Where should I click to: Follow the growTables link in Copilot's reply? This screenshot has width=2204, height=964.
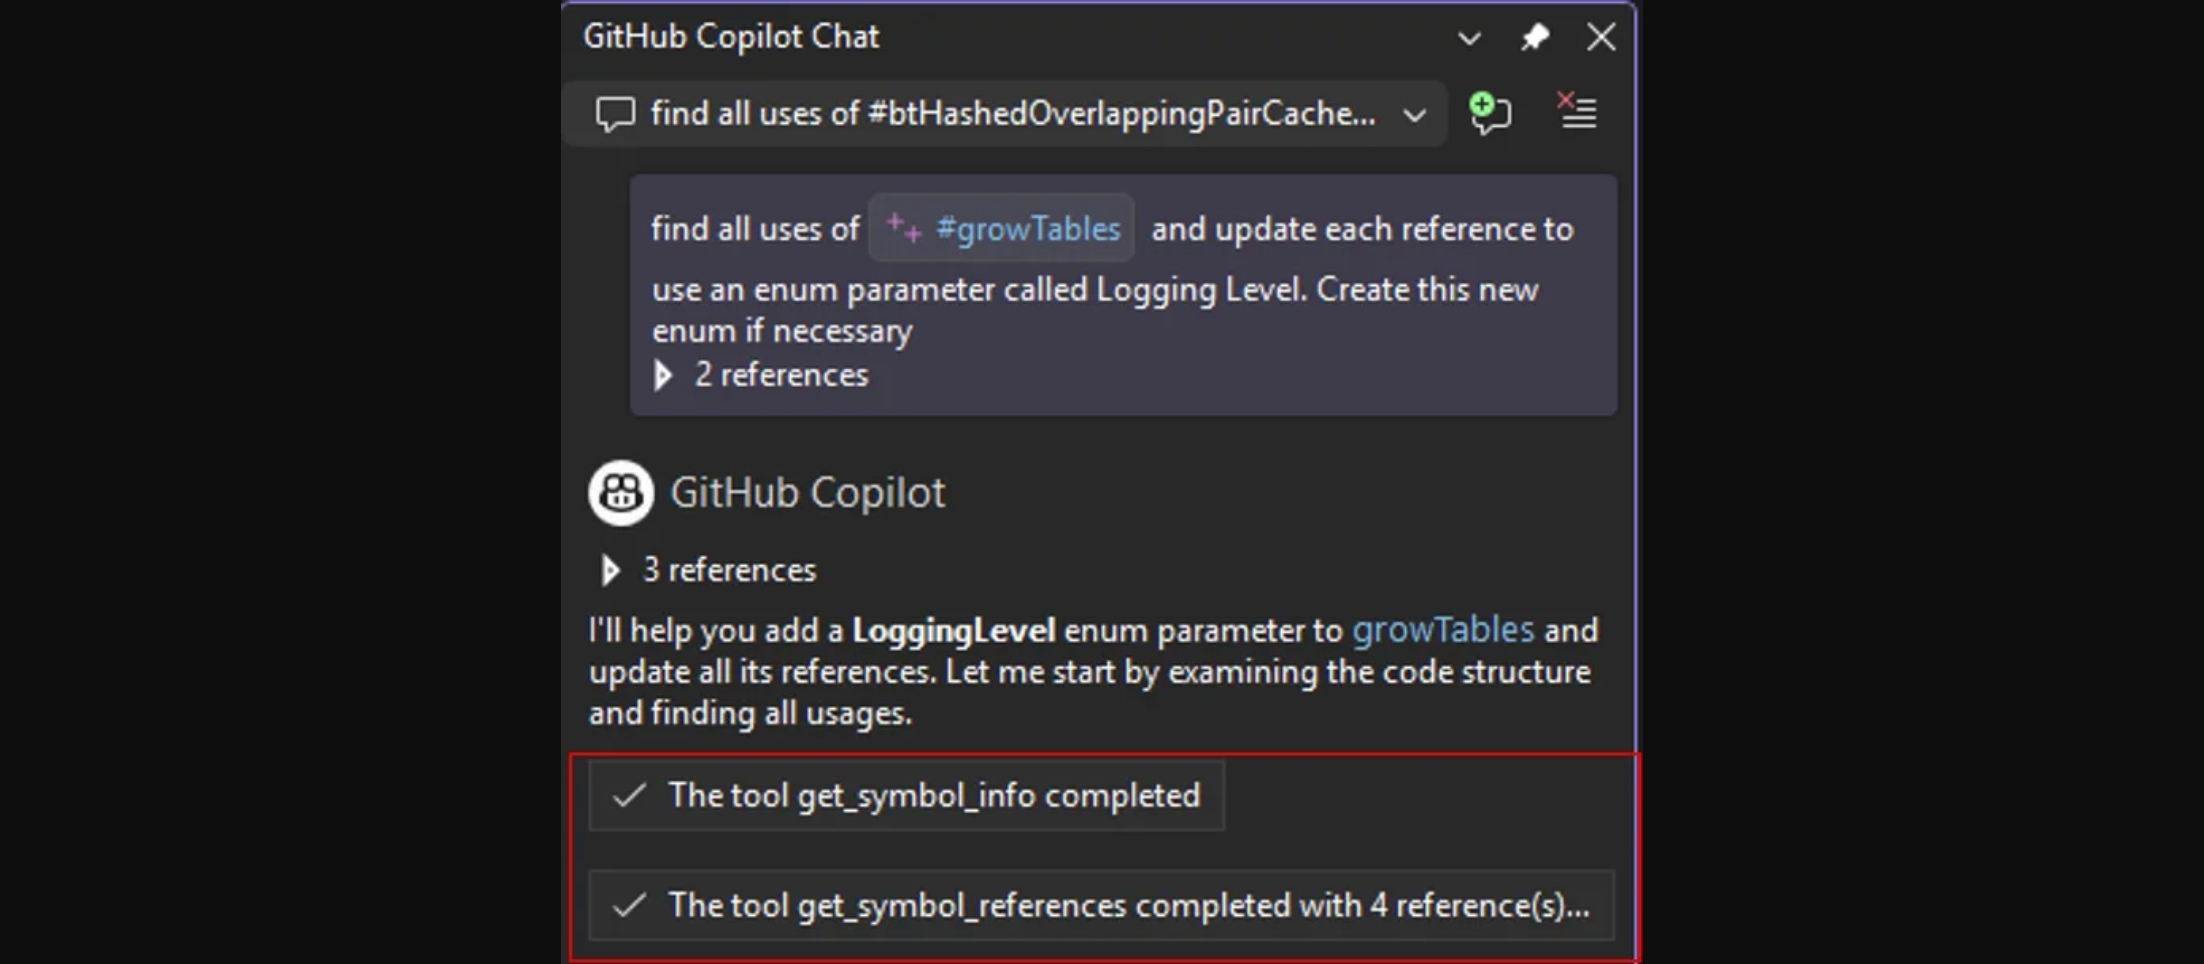pyautogui.click(x=1442, y=630)
